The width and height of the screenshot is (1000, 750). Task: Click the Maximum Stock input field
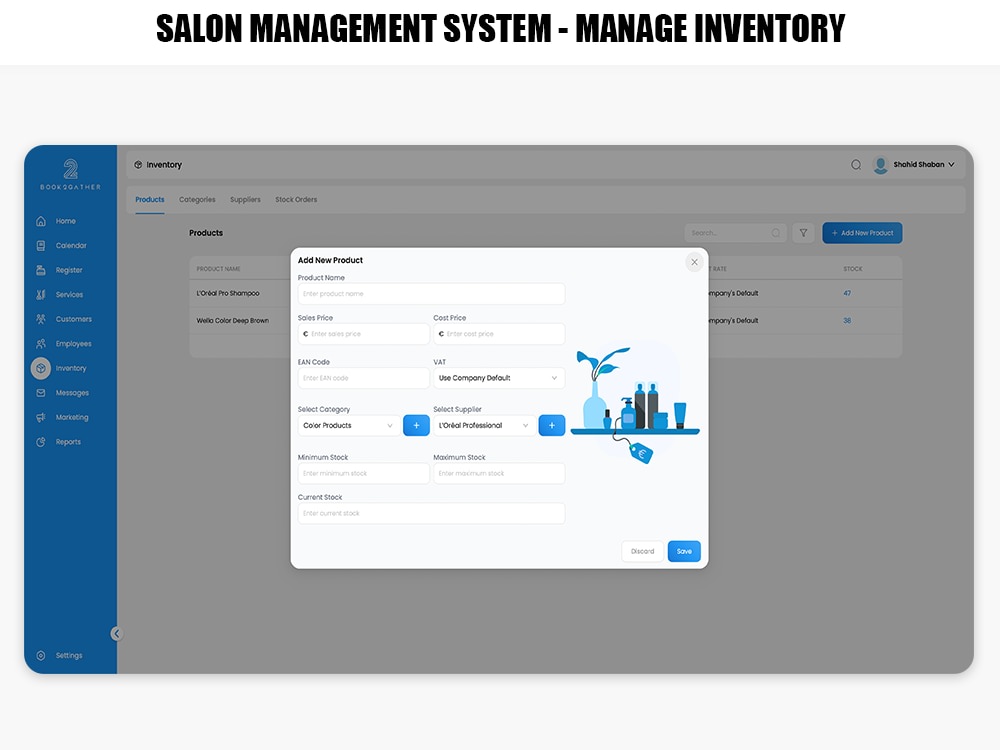point(499,474)
